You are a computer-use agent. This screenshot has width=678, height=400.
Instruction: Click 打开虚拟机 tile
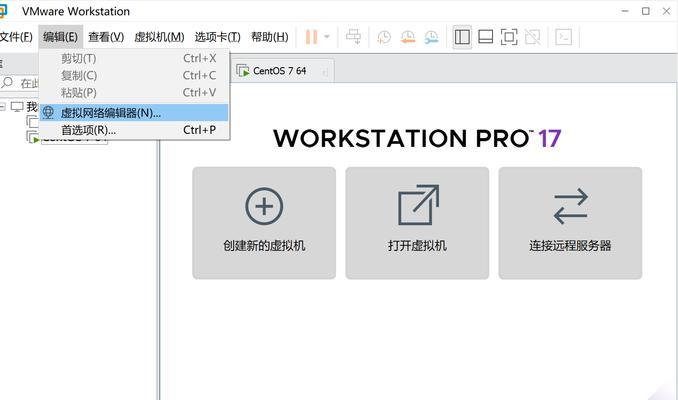point(417,223)
